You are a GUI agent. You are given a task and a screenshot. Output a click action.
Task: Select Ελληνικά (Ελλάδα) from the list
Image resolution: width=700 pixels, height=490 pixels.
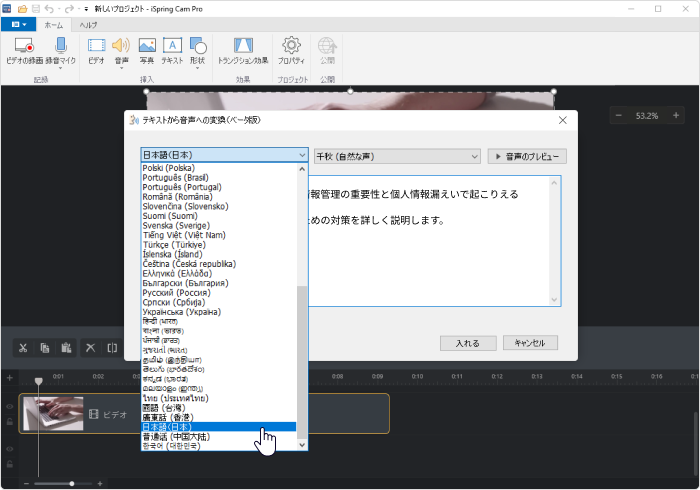click(219, 274)
